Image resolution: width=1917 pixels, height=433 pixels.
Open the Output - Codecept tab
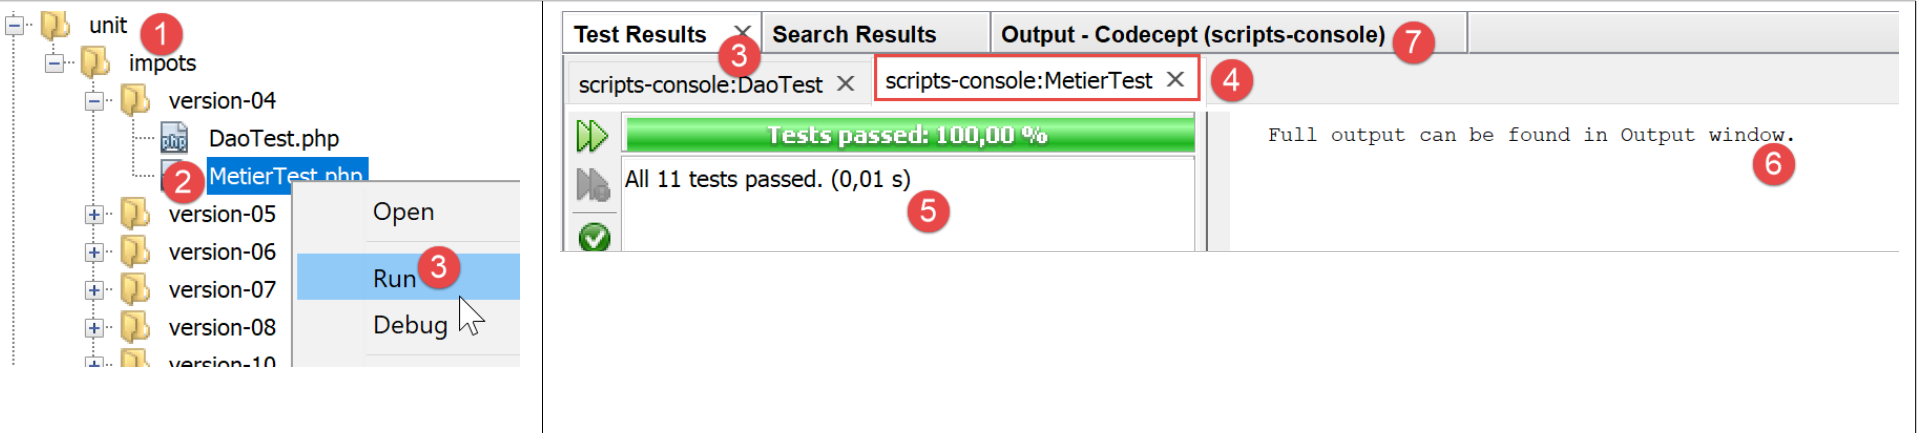[1192, 35]
